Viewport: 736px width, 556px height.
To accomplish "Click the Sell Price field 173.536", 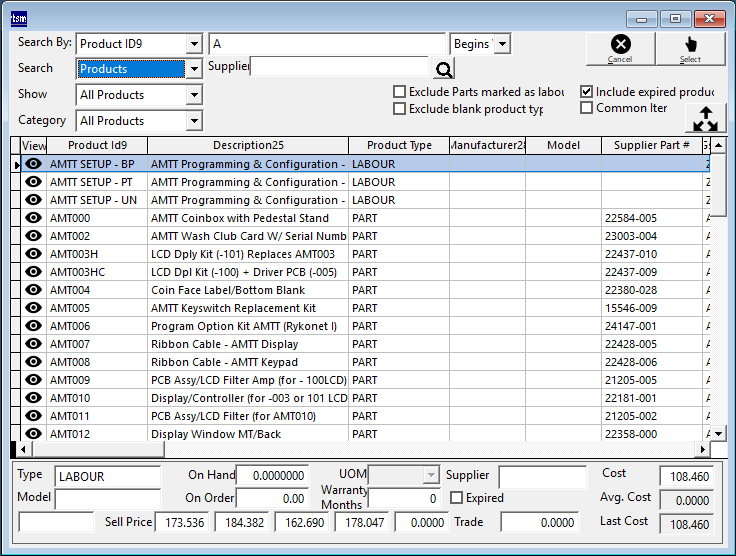I will 181,523.
